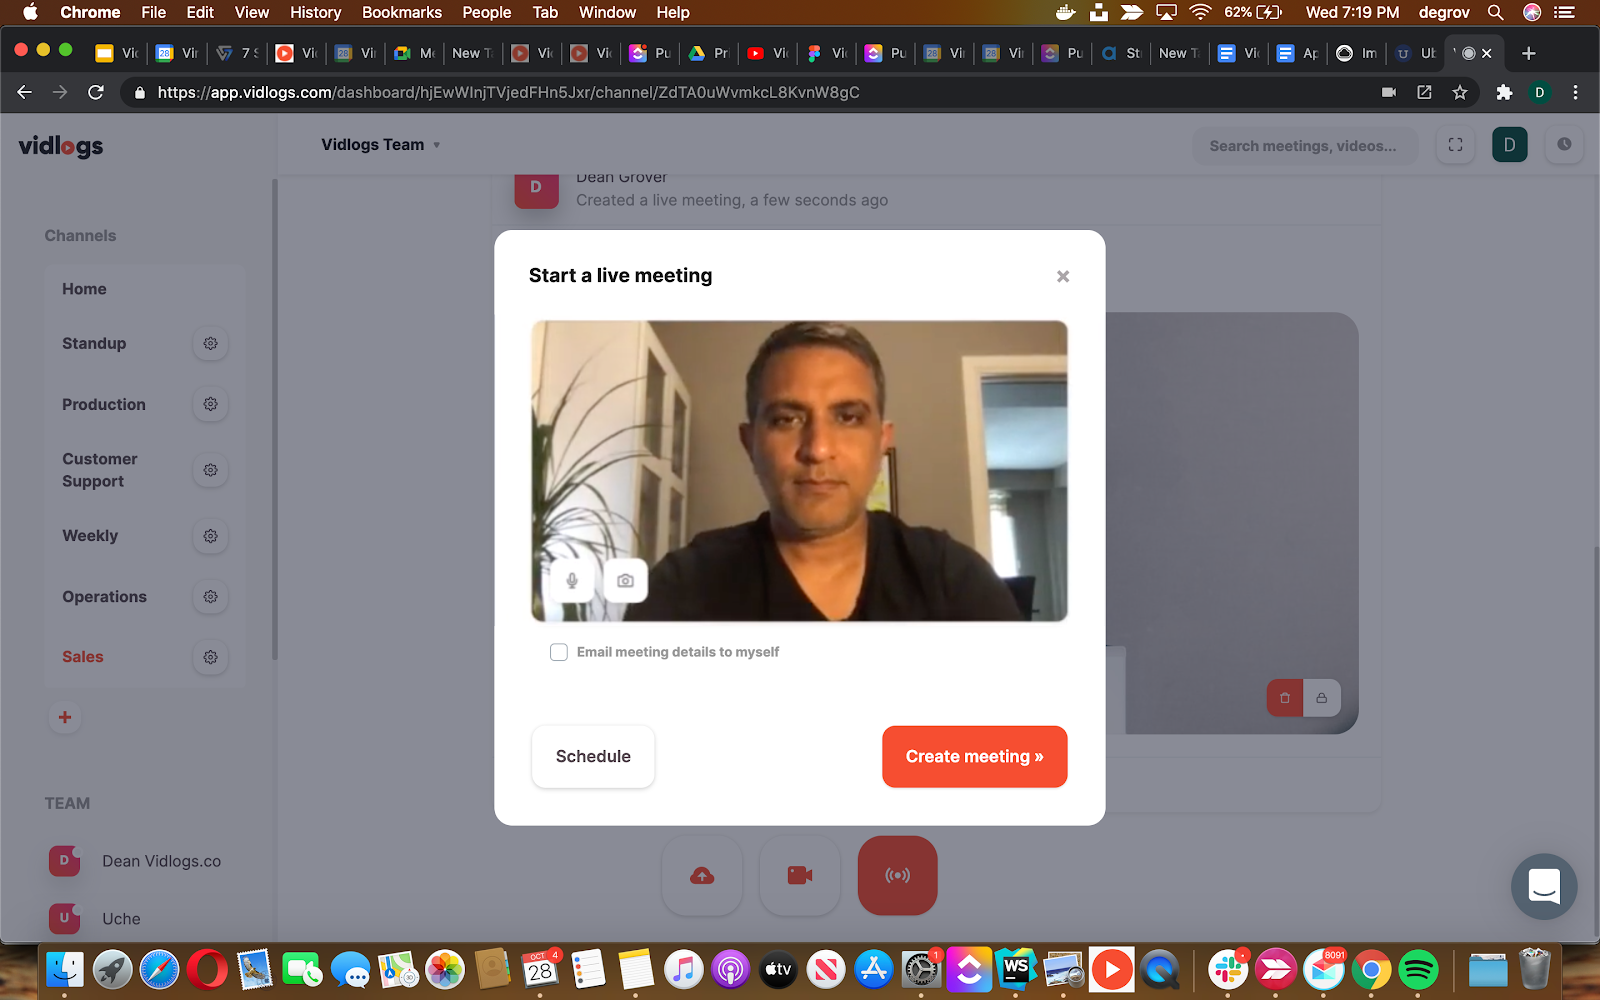Viewport: 1600px width, 1000px height.
Task: Expand the Vidlogs Team dropdown
Action: pos(381,145)
